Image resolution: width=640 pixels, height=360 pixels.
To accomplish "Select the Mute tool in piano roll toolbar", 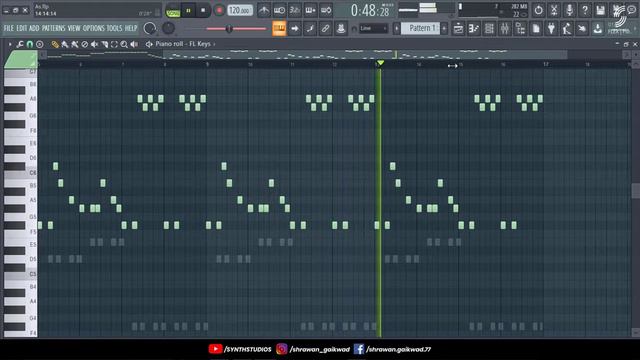I will 94,44.
